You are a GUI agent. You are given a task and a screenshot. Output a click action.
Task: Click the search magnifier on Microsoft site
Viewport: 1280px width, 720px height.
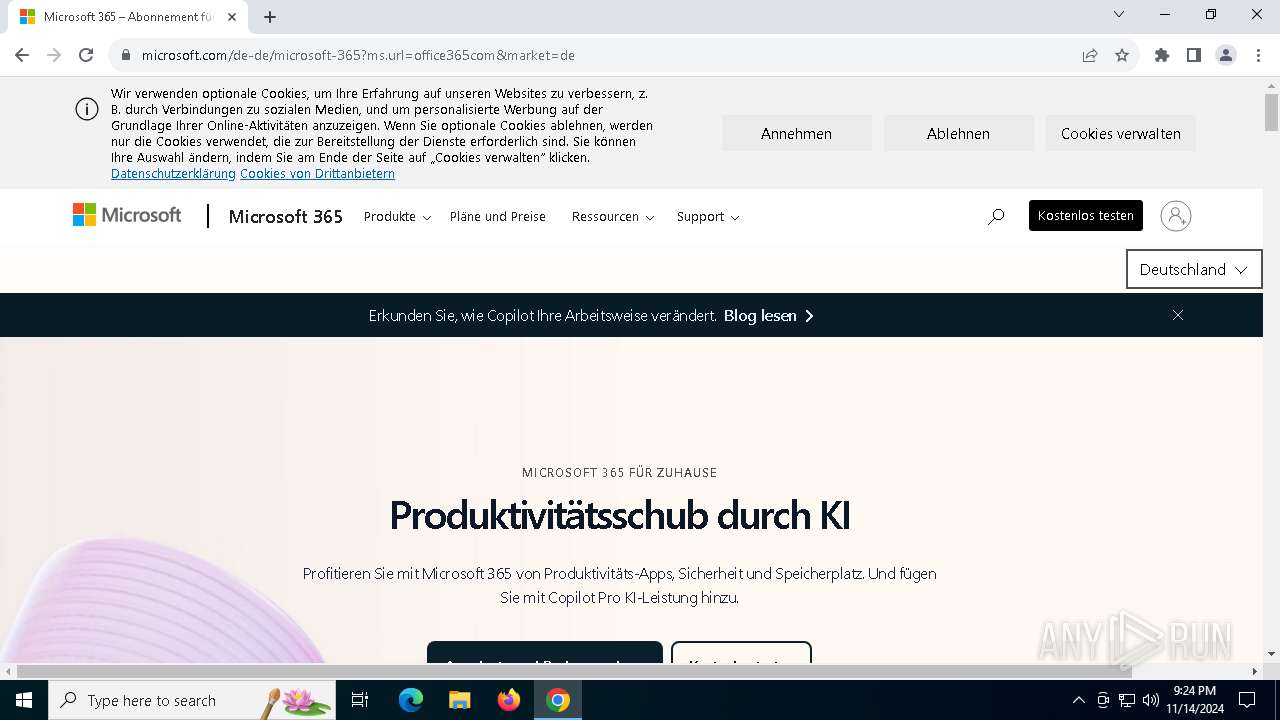pos(996,216)
